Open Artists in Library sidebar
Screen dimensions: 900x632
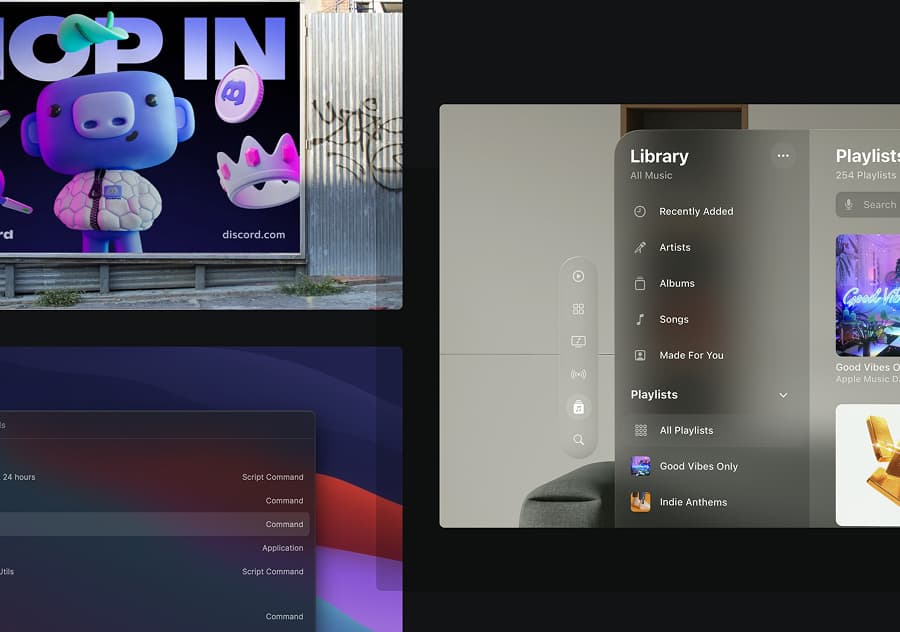coord(710,247)
